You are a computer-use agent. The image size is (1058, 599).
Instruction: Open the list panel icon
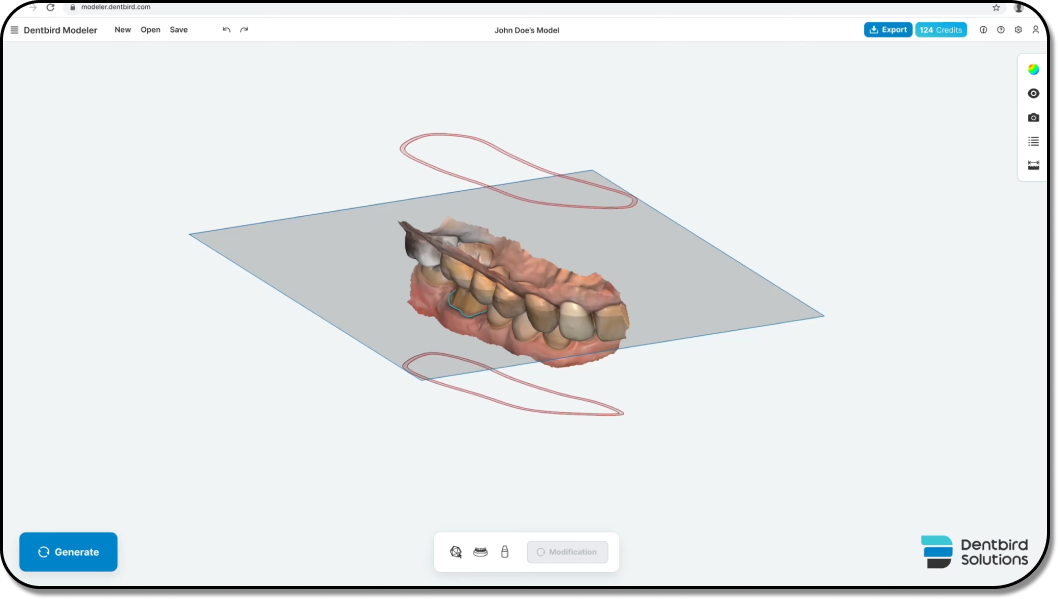tap(1033, 141)
